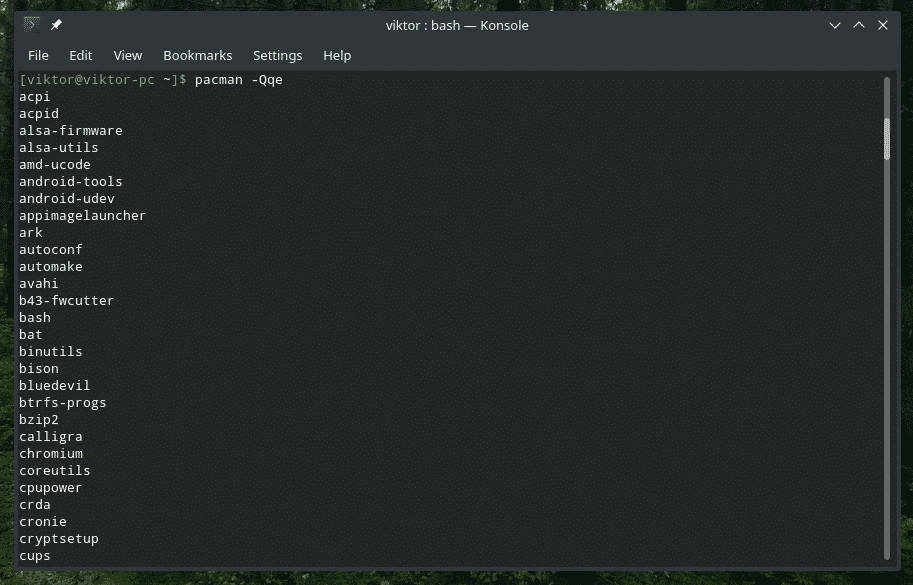The image size is (913, 585).
Task: Click the 'bzip2' line
Action: coord(38,420)
